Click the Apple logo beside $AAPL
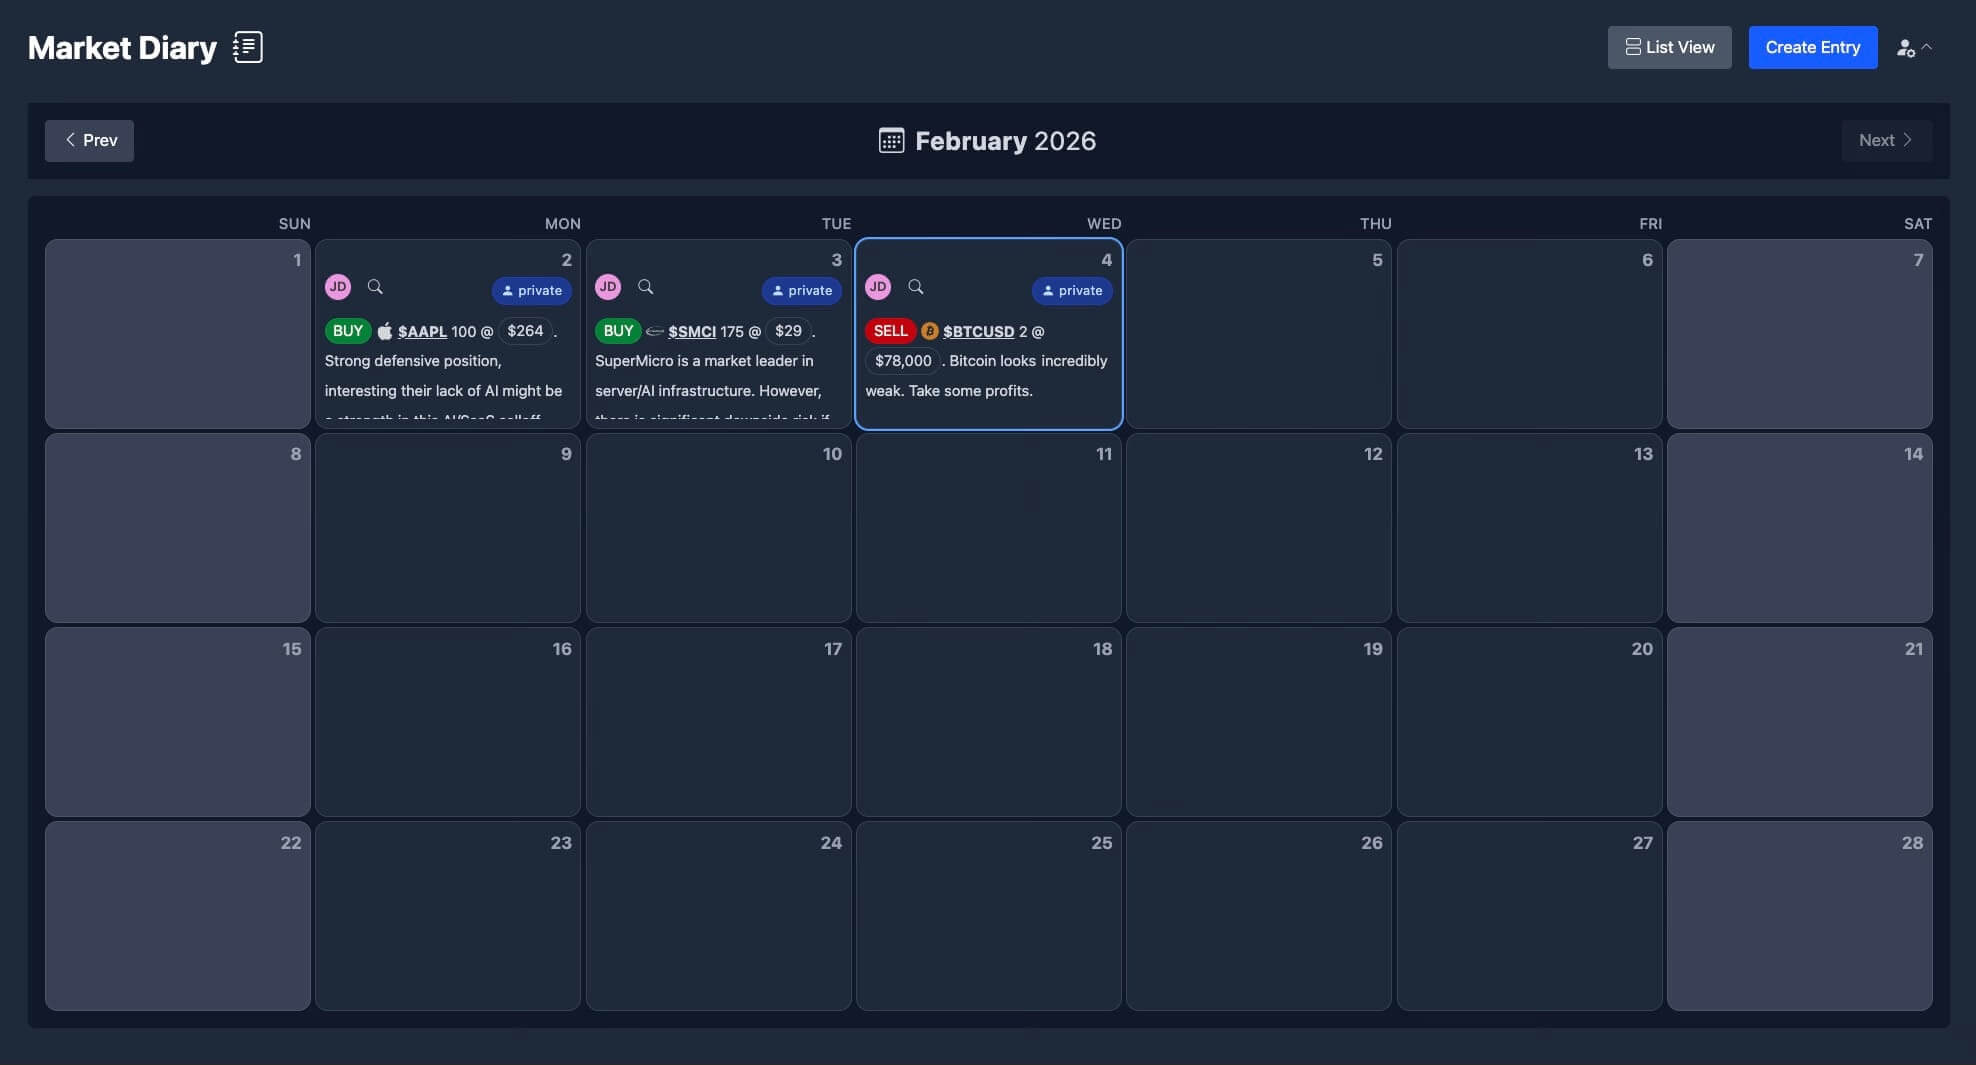Viewport: 1976px width, 1065px height. (384, 330)
